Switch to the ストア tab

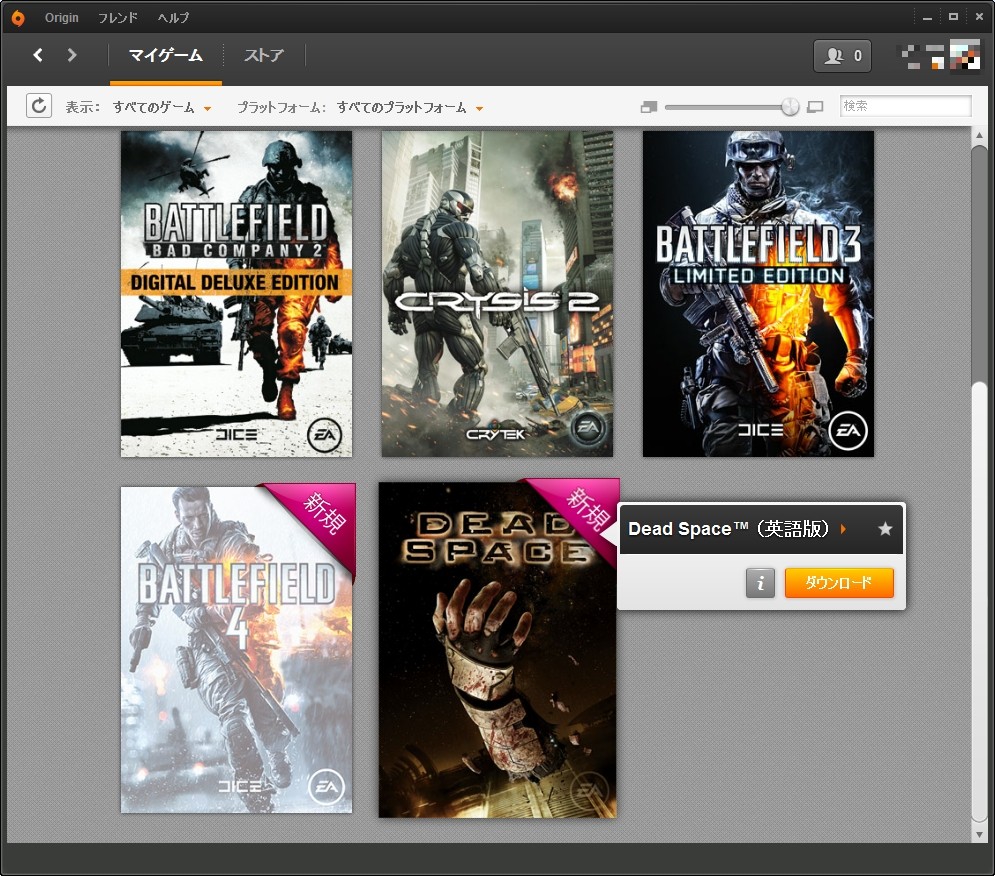(264, 56)
